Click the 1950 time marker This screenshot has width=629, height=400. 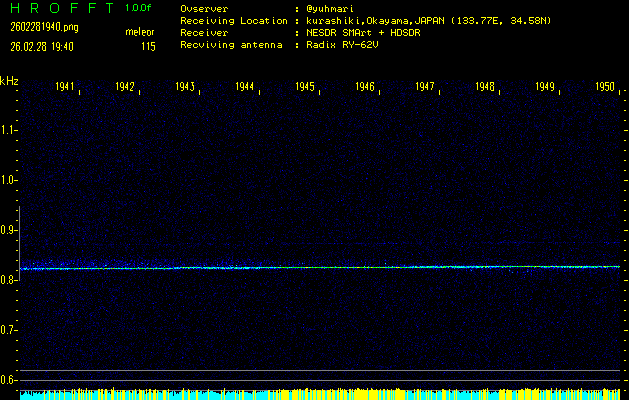(605, 88)
